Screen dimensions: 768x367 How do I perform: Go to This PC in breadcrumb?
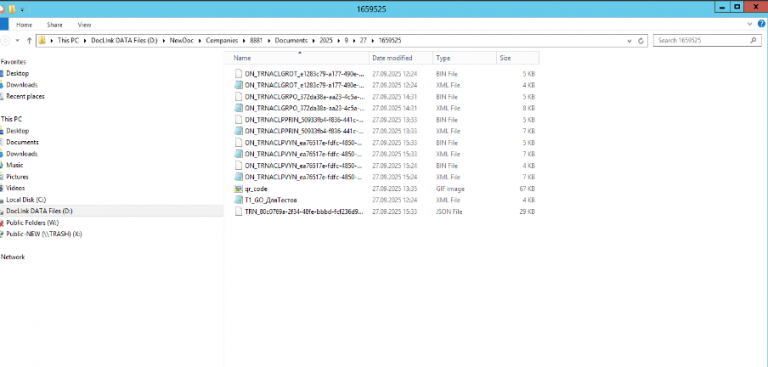pyautogui.click(x=68, y=41)
